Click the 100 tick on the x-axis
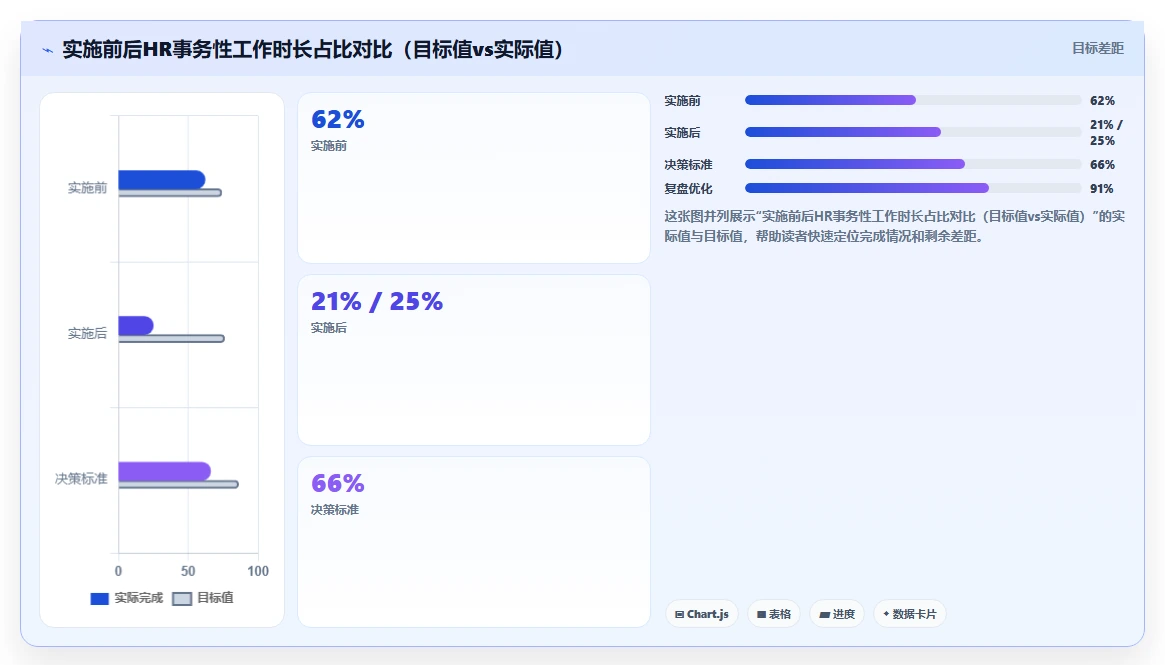 [258, 571]
